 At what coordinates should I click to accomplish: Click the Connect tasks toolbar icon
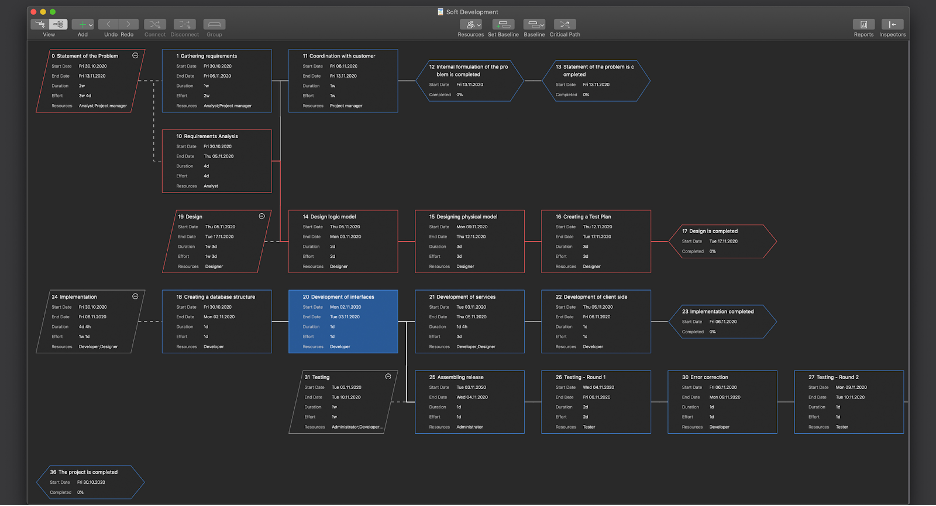tap(155, 24)
